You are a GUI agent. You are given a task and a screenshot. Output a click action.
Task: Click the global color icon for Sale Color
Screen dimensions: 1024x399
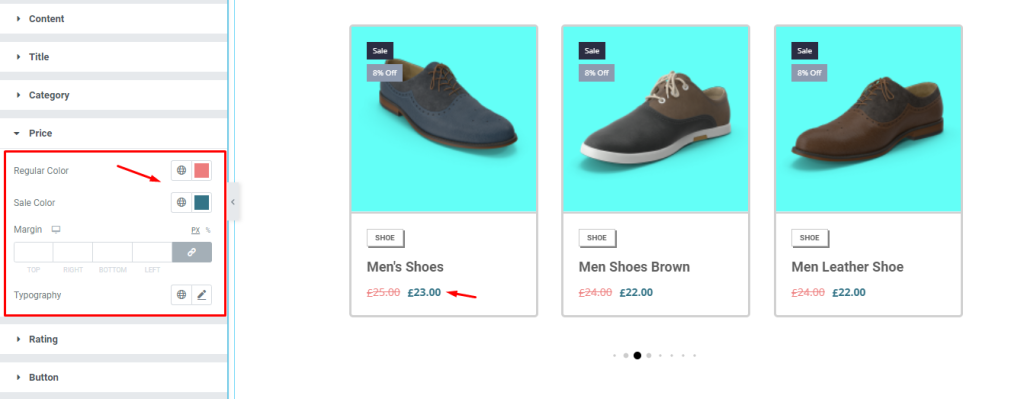[x=182, y=202]
